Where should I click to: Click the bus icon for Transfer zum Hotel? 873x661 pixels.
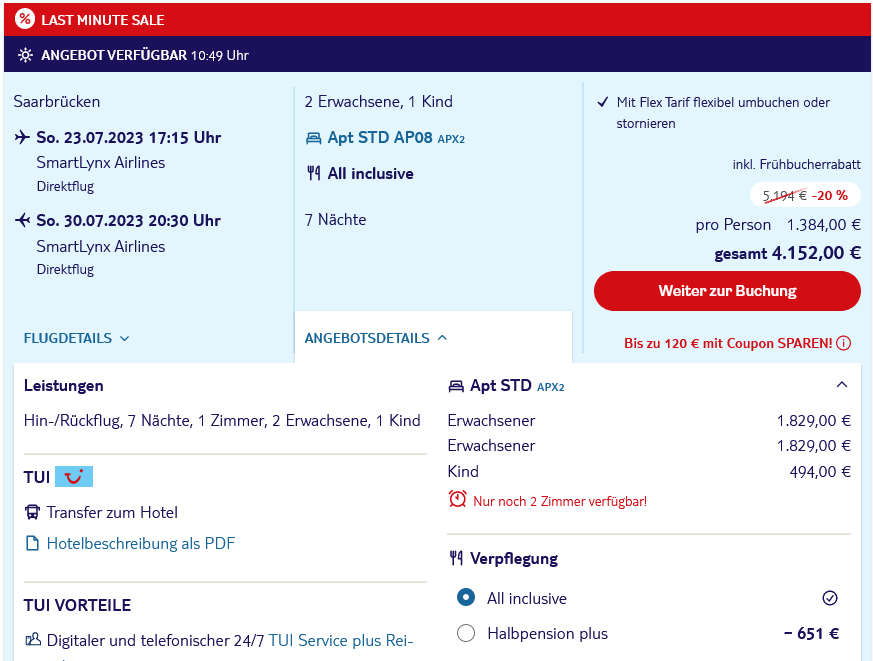tap(32, 513)
